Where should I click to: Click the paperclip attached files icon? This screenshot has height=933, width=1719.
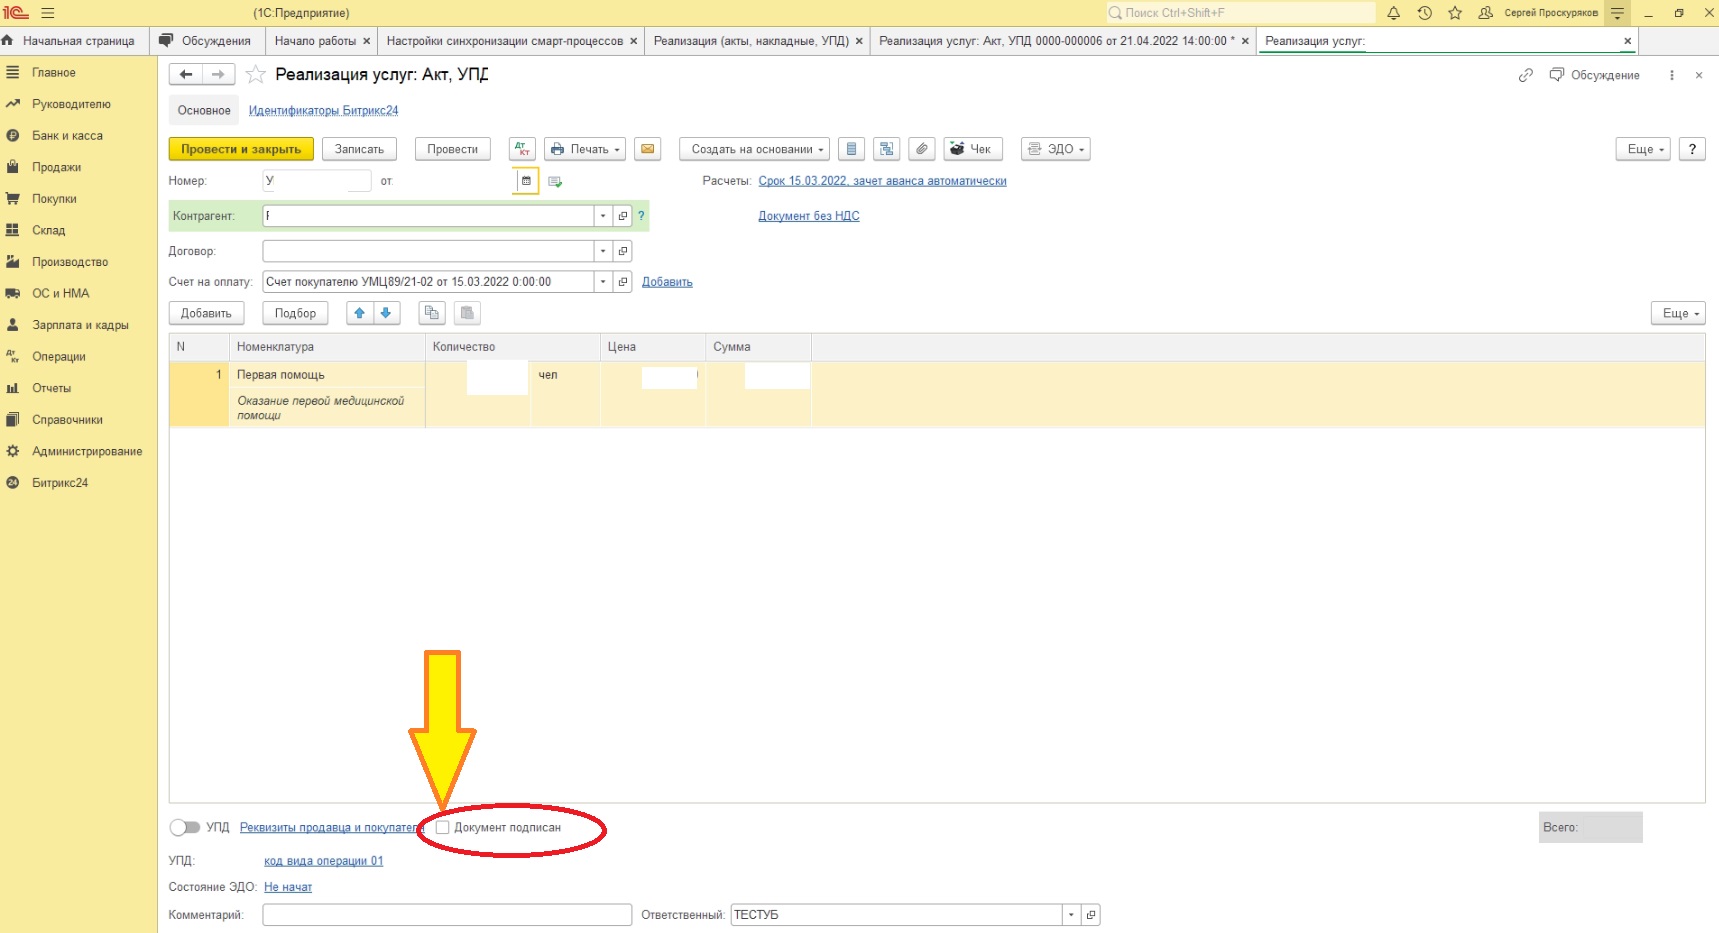pyautogui.click(x=922, y=149)
